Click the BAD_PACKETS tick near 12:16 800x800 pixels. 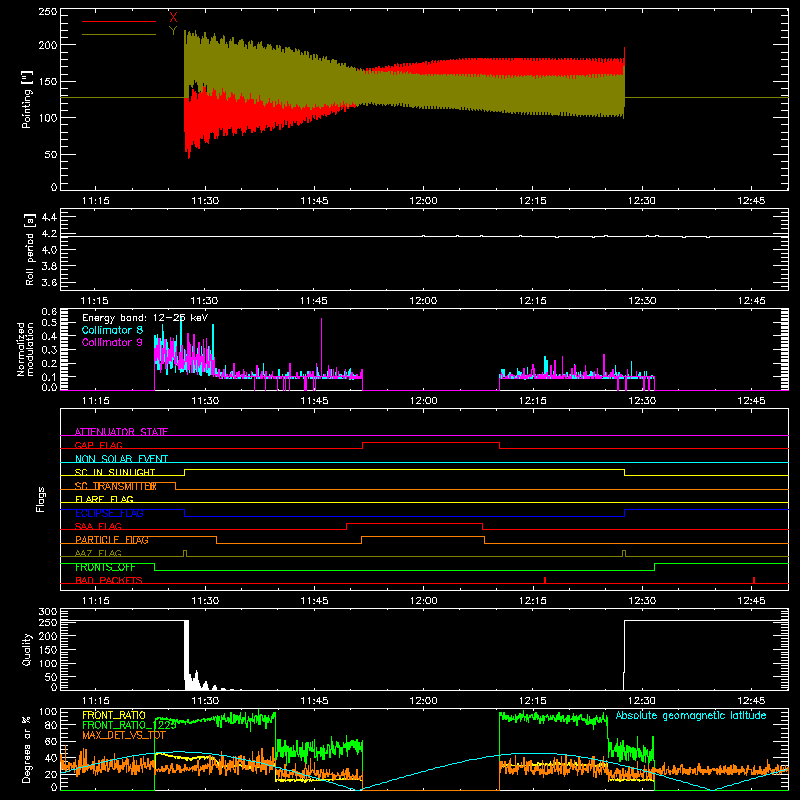(545, 580)
